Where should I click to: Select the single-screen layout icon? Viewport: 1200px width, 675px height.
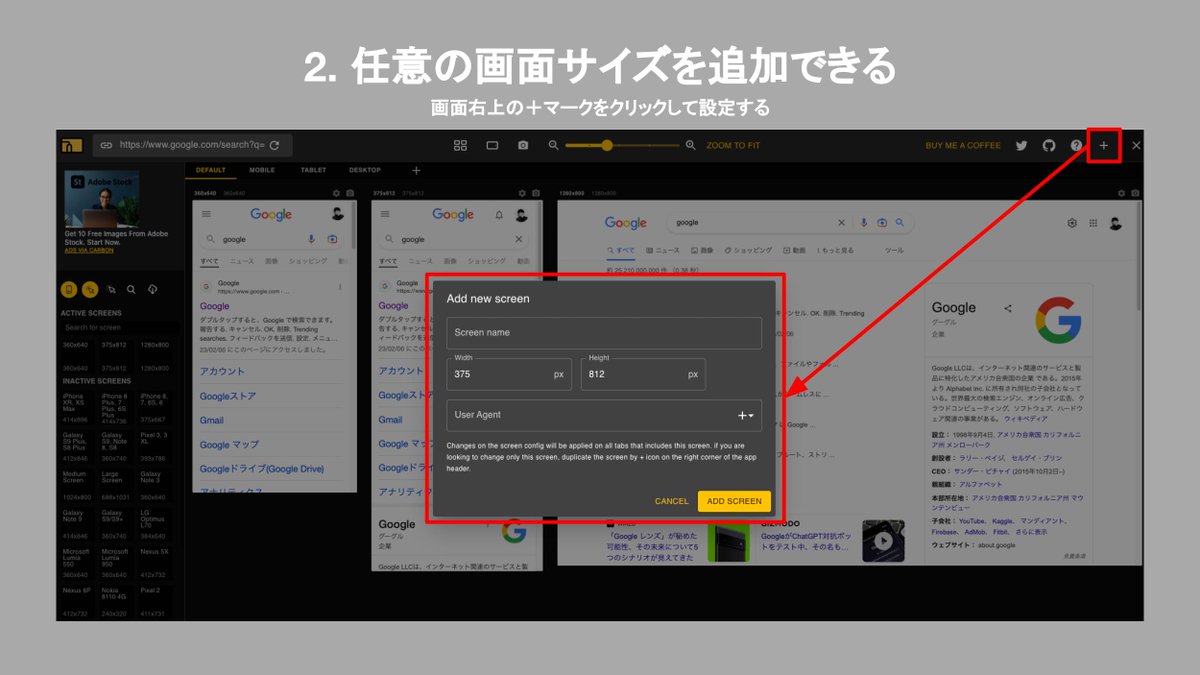[x=492, y=145]
